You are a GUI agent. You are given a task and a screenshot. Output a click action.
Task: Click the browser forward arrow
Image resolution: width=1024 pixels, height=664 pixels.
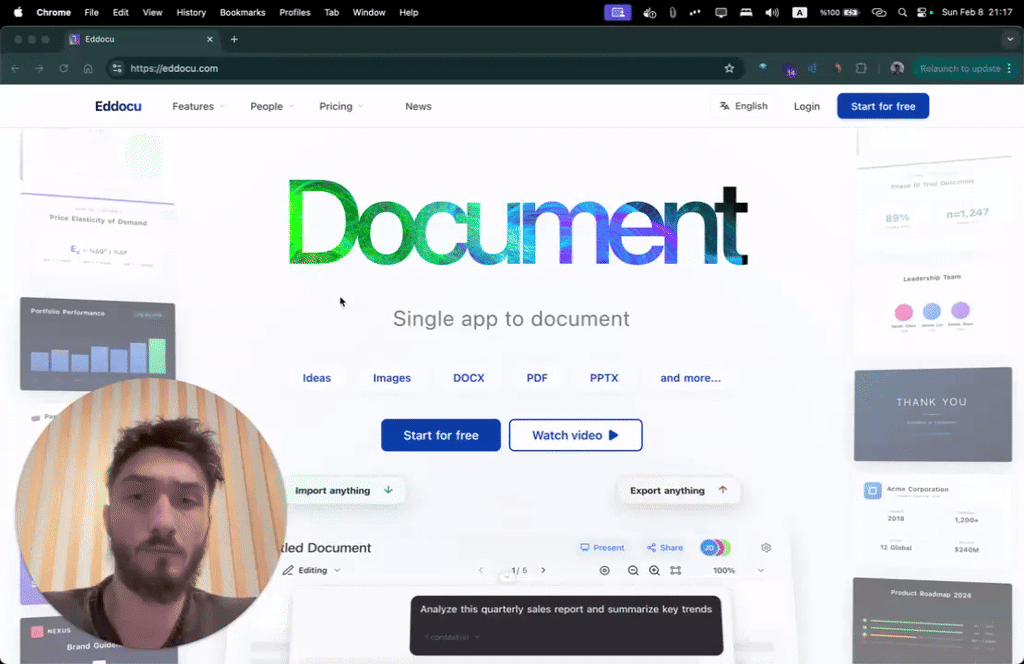coord(39,68)
